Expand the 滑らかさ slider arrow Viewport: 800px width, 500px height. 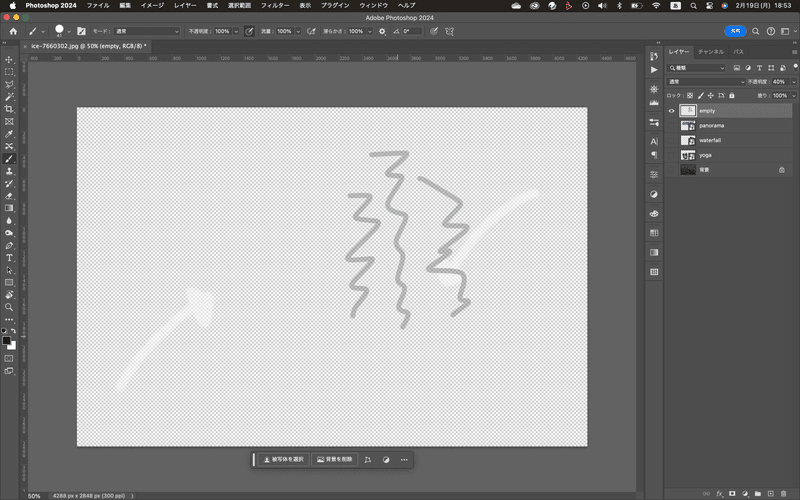click(x=370, y=31)
